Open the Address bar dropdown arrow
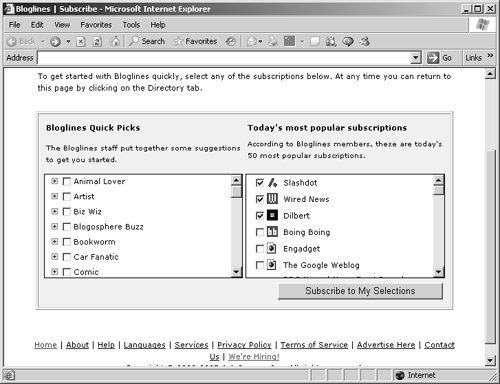Screen dimensions: 500x384 [415, 58]
